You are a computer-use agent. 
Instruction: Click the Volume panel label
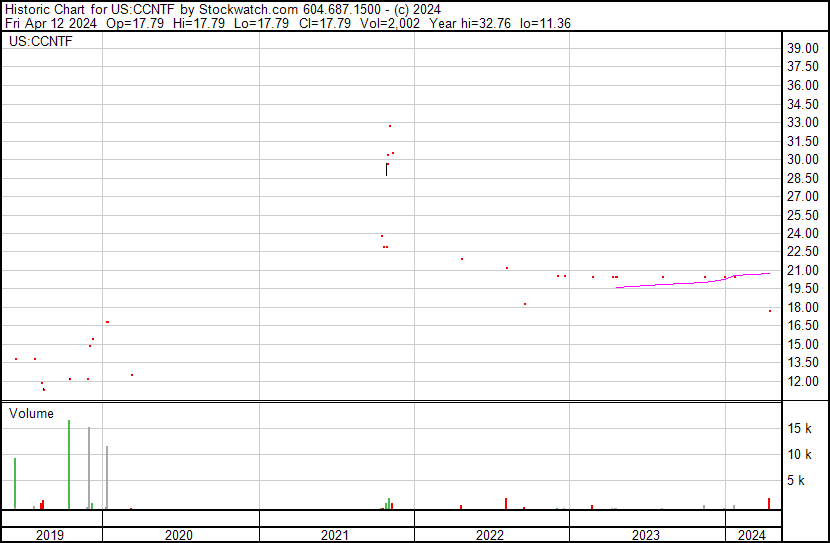[31, 413]
